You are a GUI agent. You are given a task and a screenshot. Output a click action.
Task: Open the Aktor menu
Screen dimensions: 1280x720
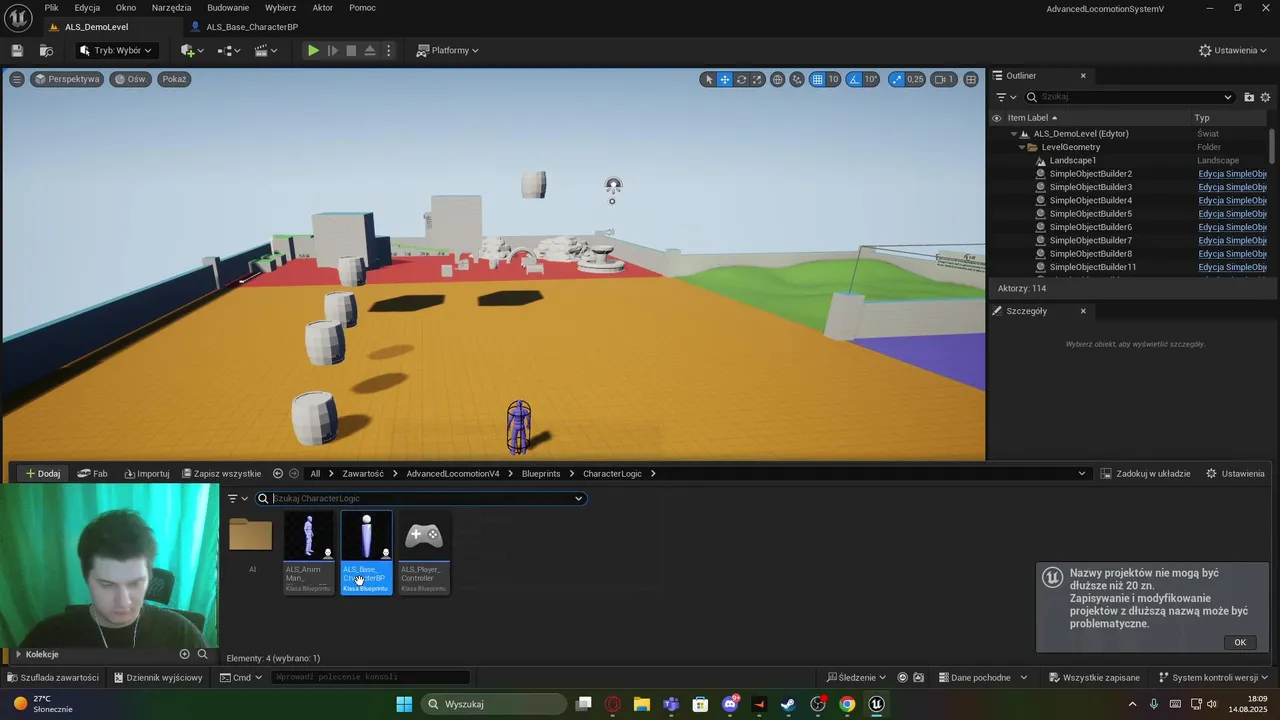point(322,7)
